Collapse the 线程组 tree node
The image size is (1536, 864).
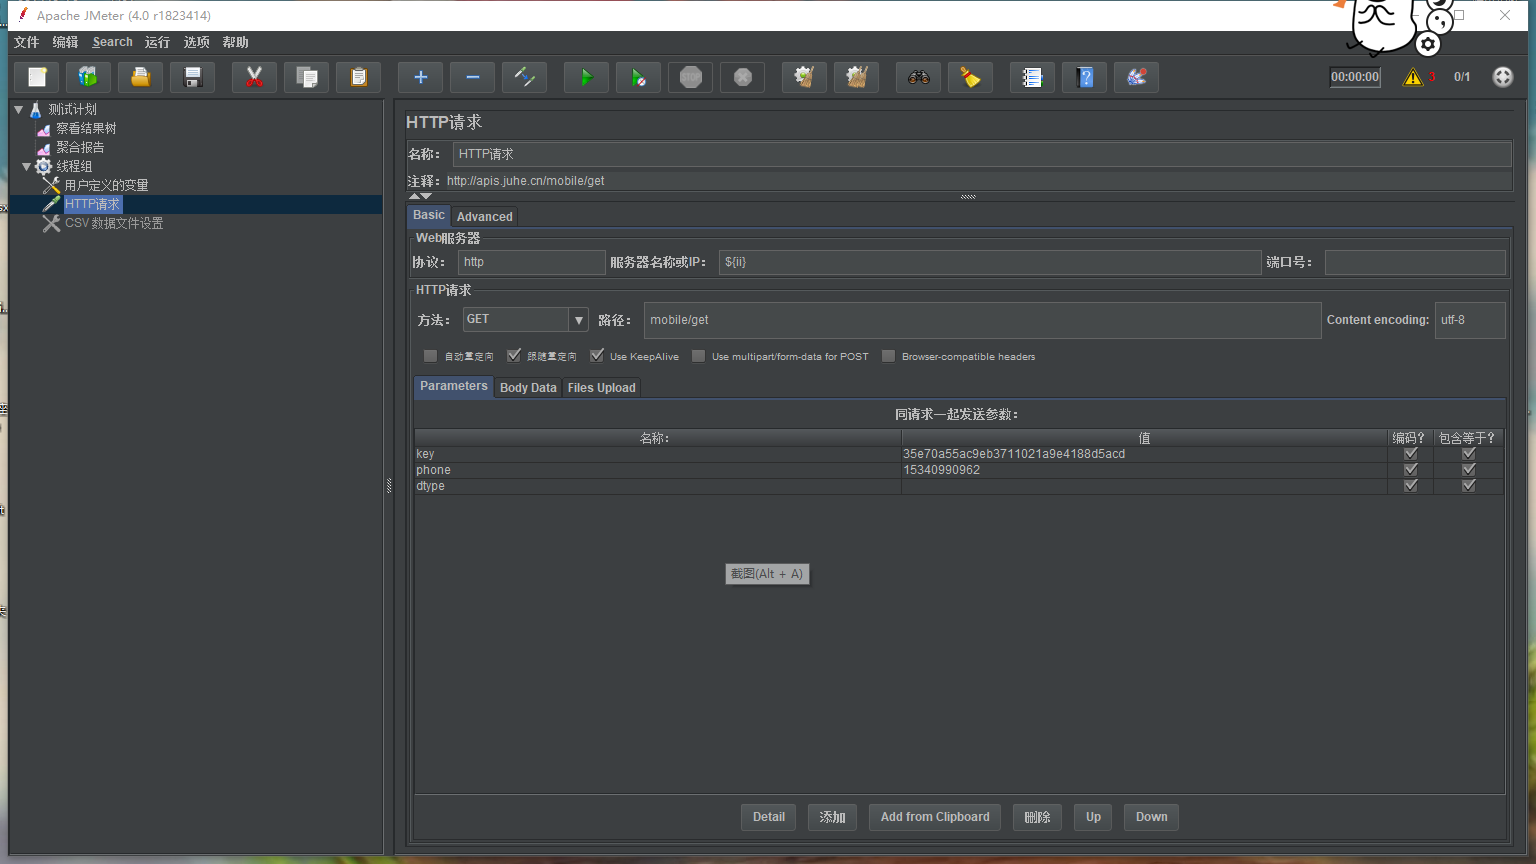26,166
